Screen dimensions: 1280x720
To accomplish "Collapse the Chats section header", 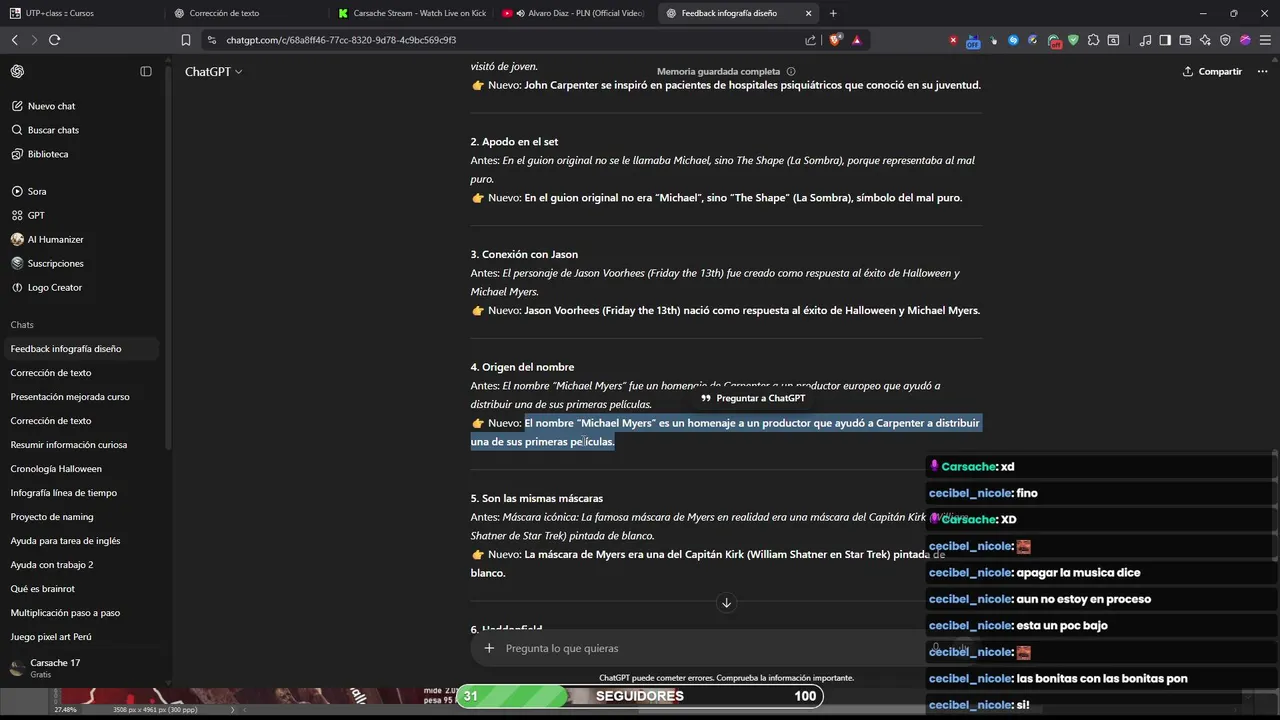I will pos(22,325).
